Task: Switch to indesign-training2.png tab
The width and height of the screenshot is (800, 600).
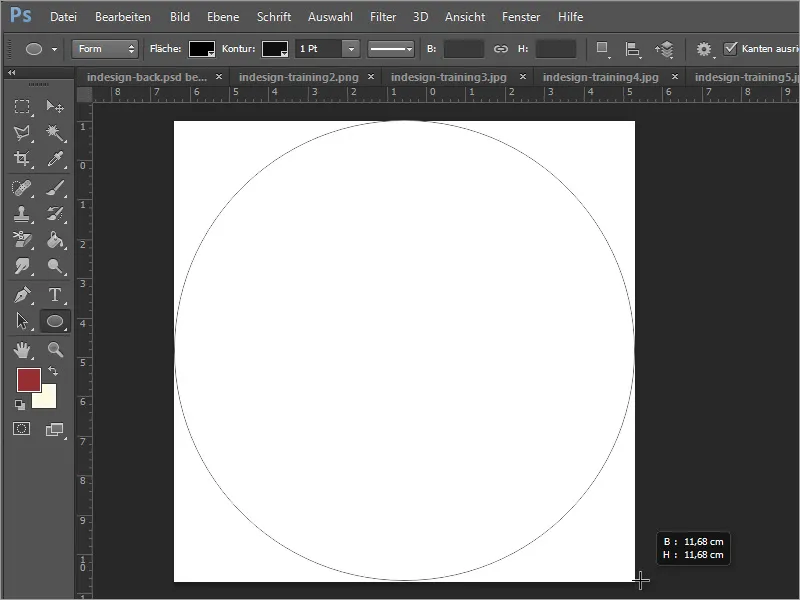Action: [x=298, y=77]
